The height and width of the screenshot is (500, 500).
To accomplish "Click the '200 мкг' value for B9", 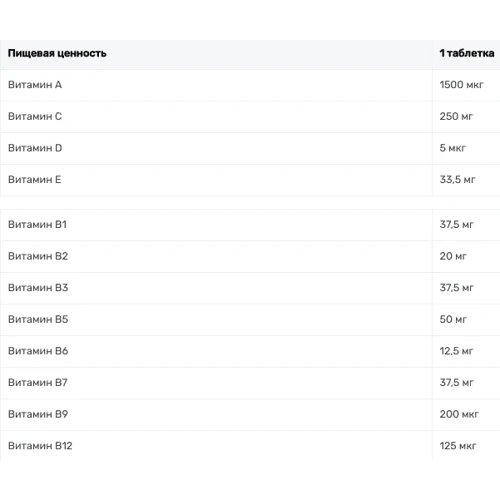I will pyautogui.click(x=459, y=414).
